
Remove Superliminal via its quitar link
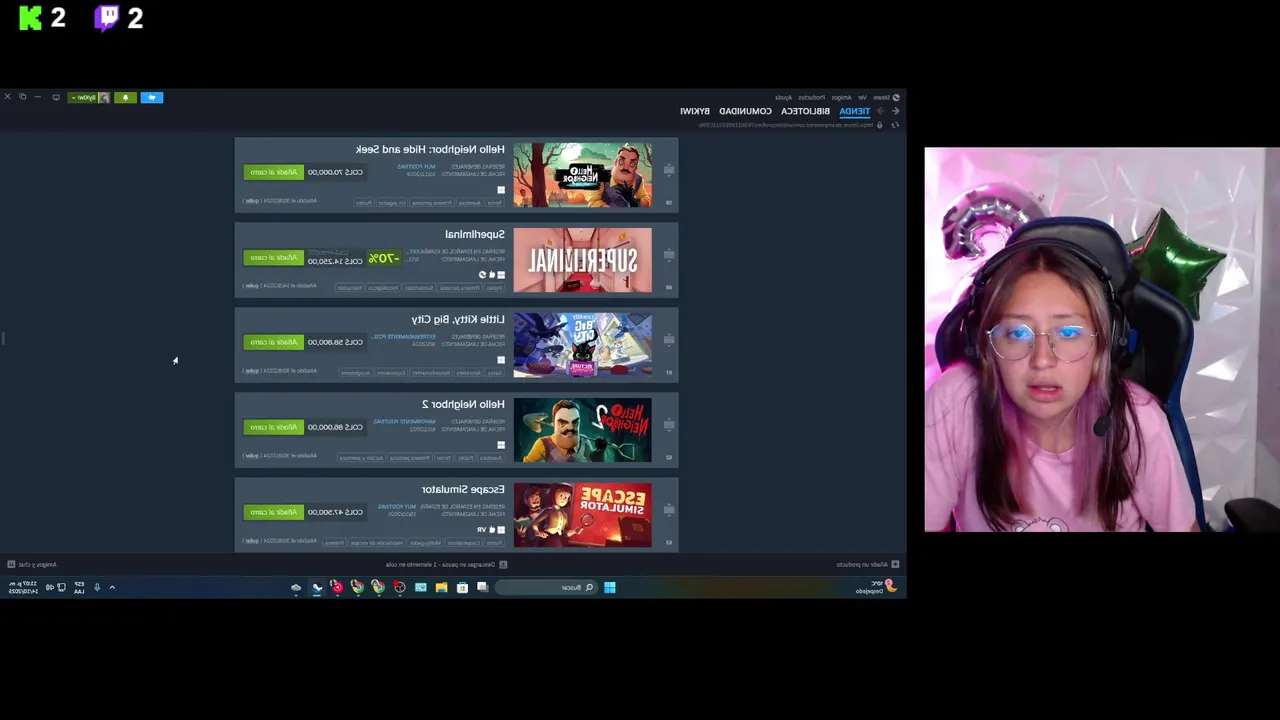(x=252, y=286)
